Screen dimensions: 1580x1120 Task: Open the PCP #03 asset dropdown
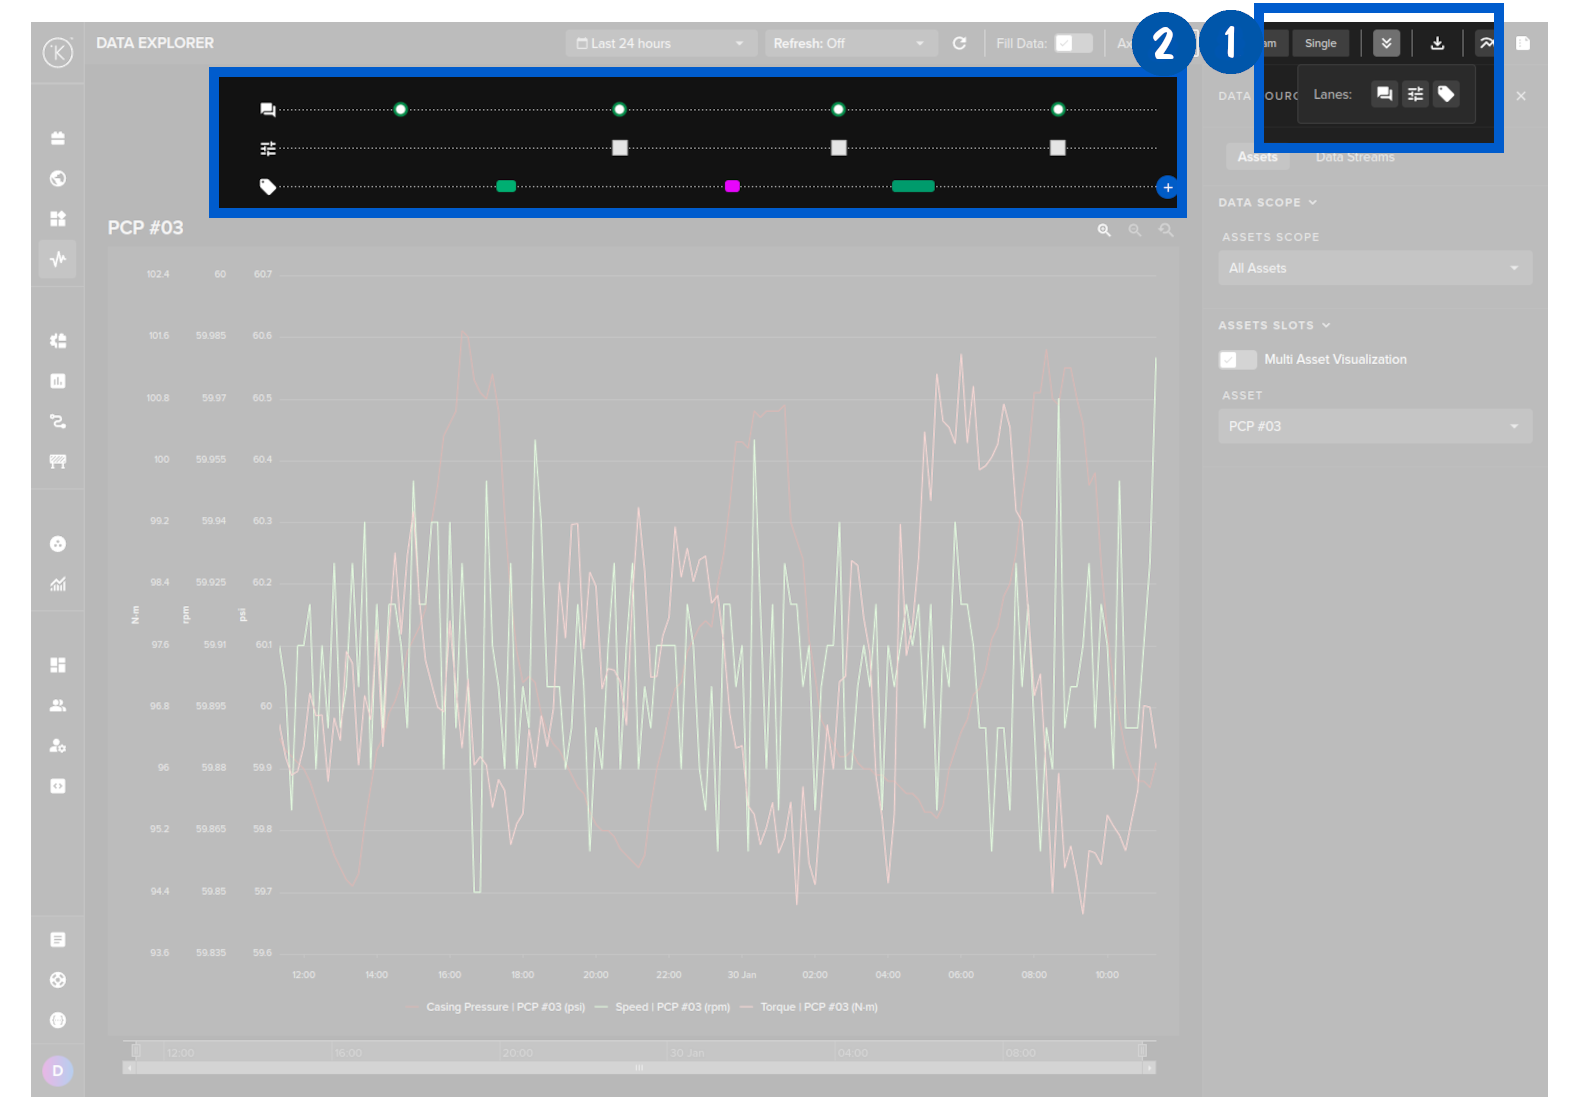tap(1374, 426)
